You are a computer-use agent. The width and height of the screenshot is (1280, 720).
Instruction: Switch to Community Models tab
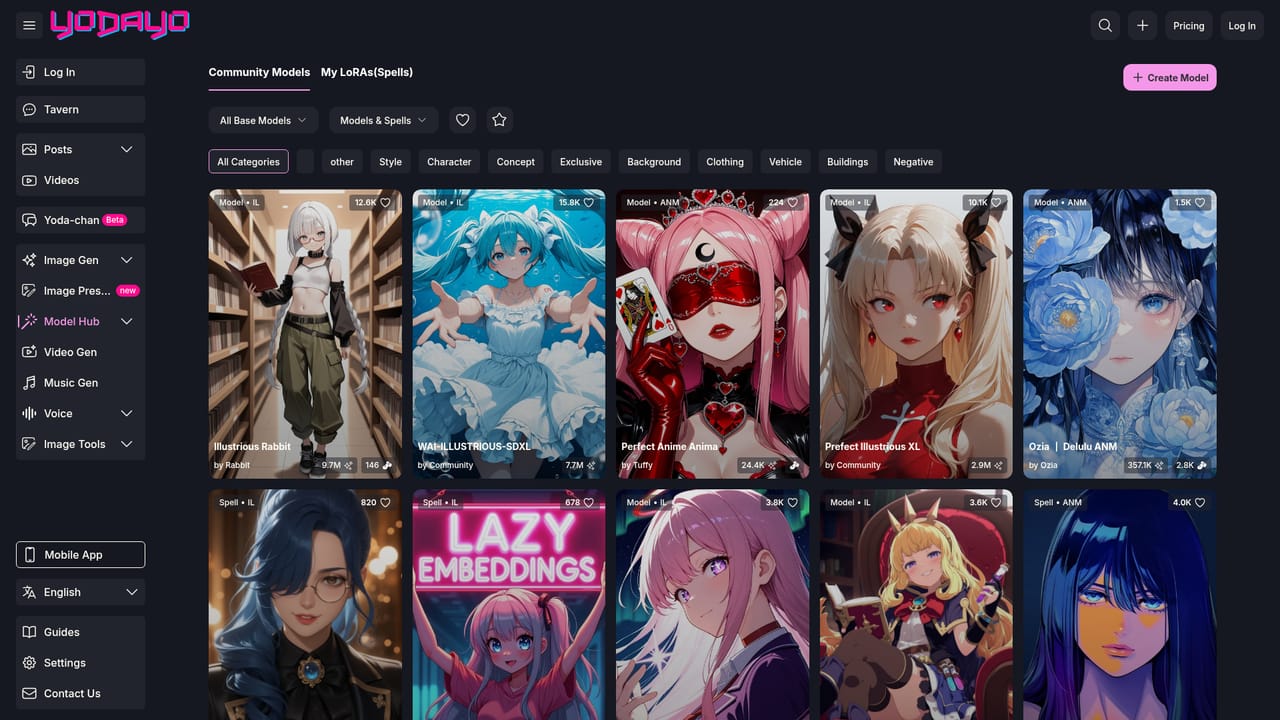pos(259,72)
